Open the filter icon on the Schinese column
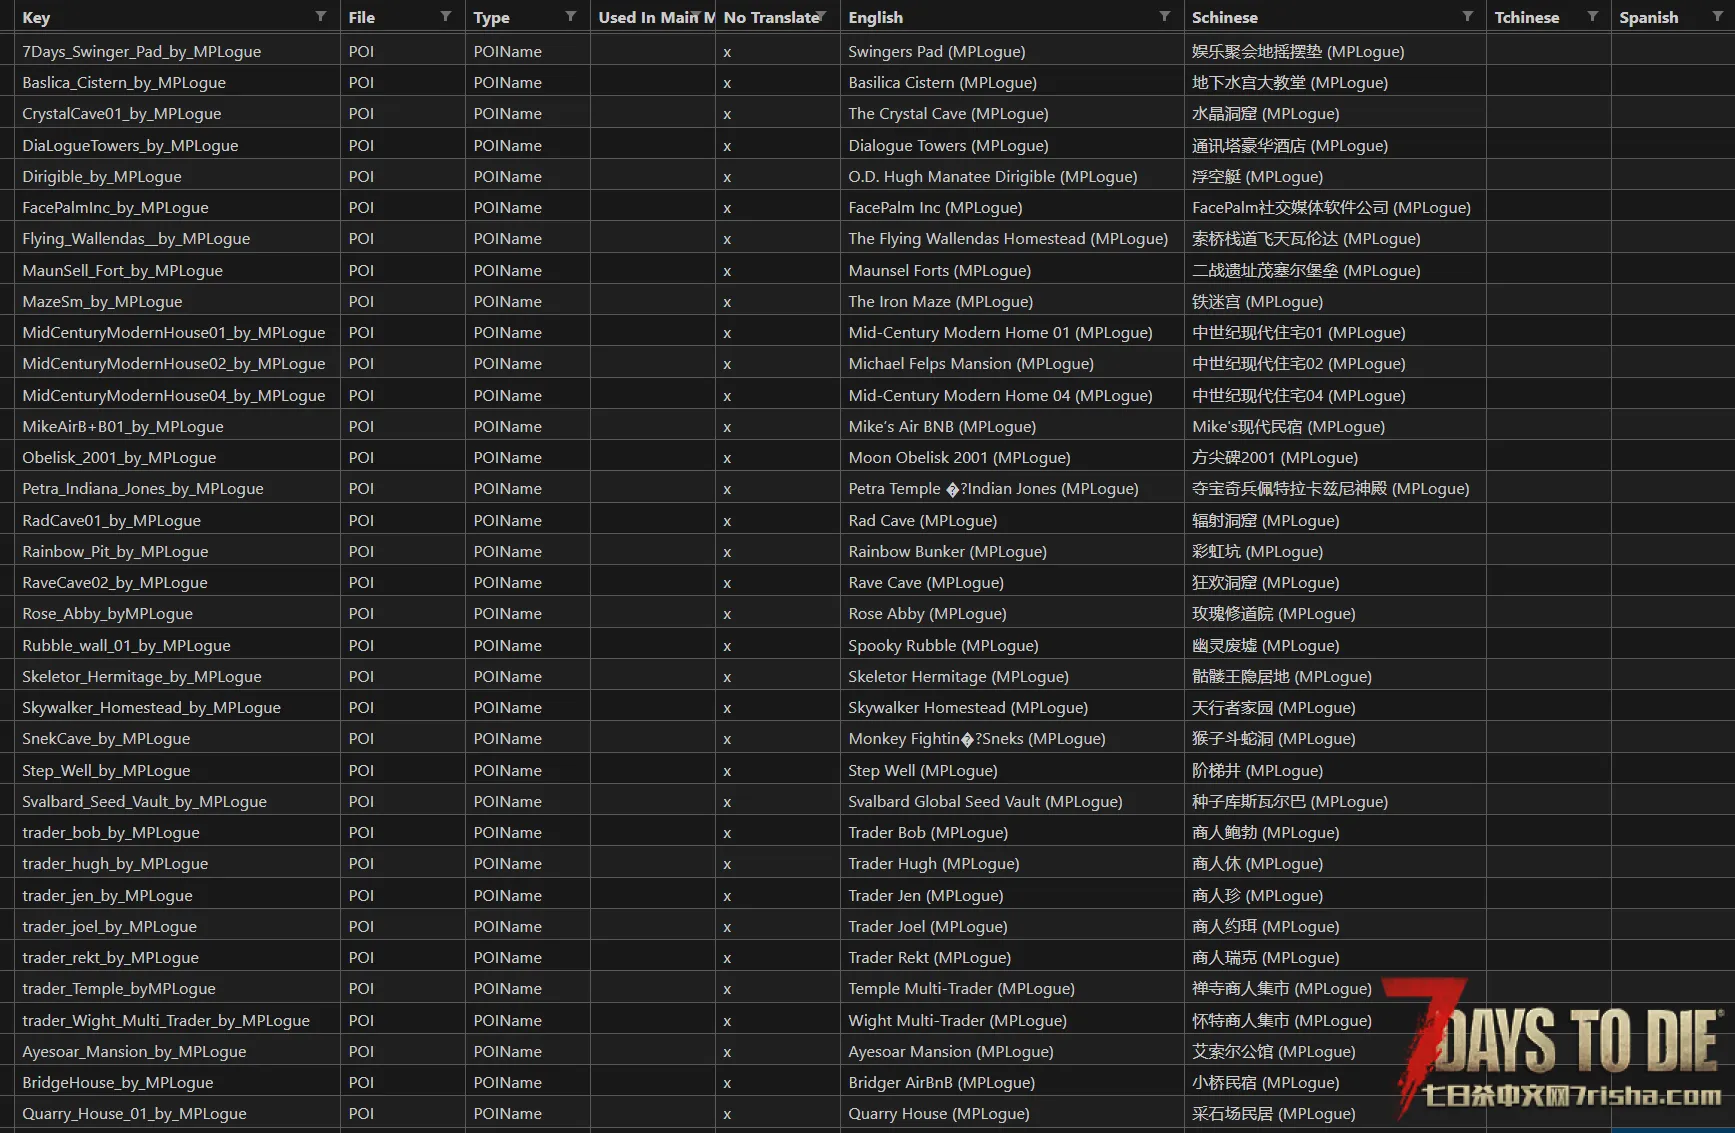1735x1133 pixels. click(x=1468, y=16)
